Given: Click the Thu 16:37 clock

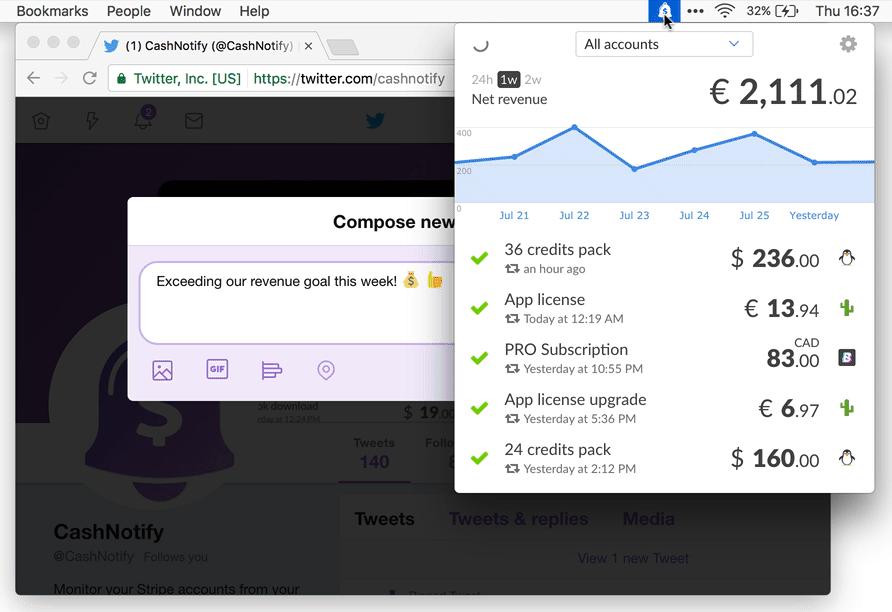Looking at the screenshot, I should [x=847, y=11].
